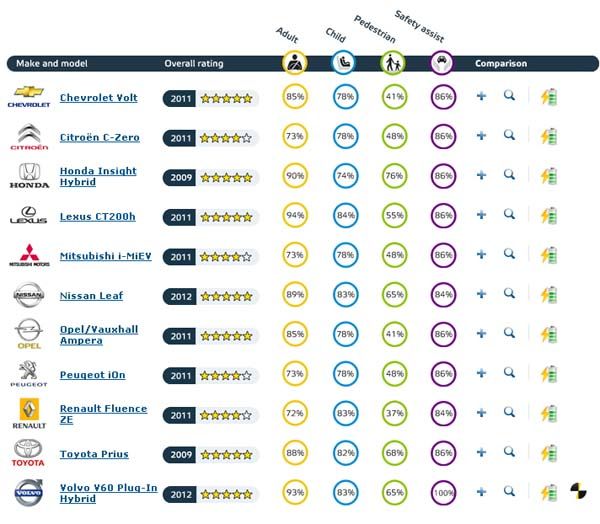600x524 pixels.
Task: Click the Safety assist header icon
Action: coord(442,62)
